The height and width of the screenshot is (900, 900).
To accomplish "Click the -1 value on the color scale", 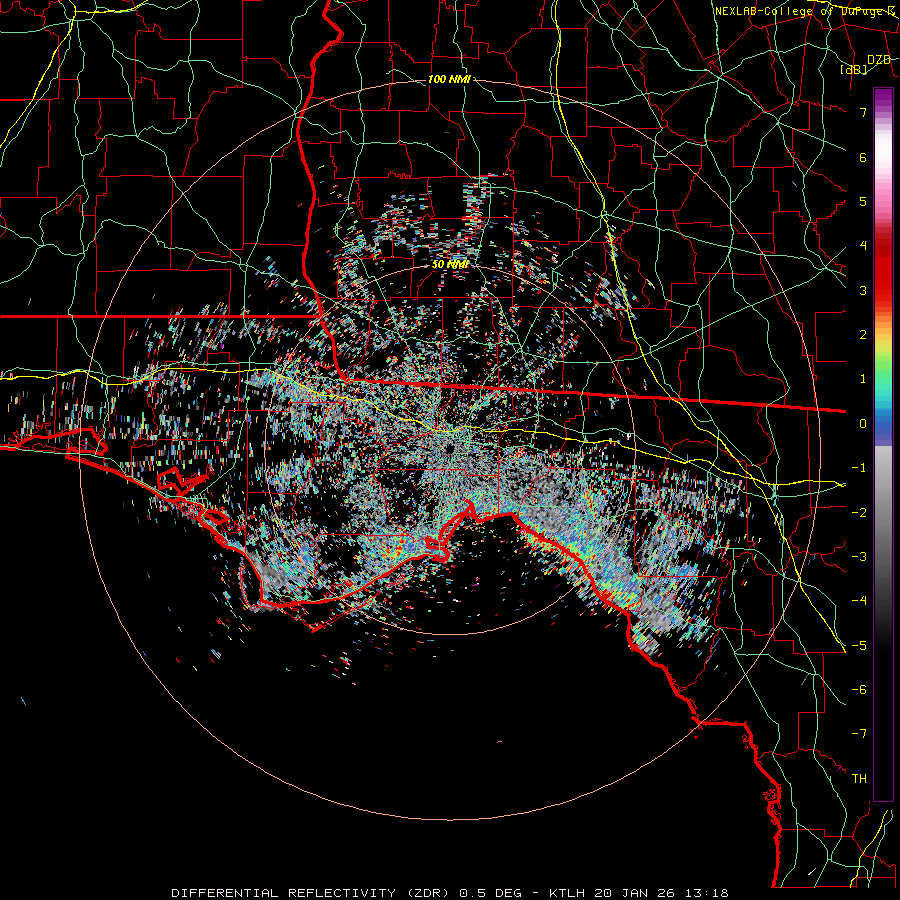I will point(859,468).
